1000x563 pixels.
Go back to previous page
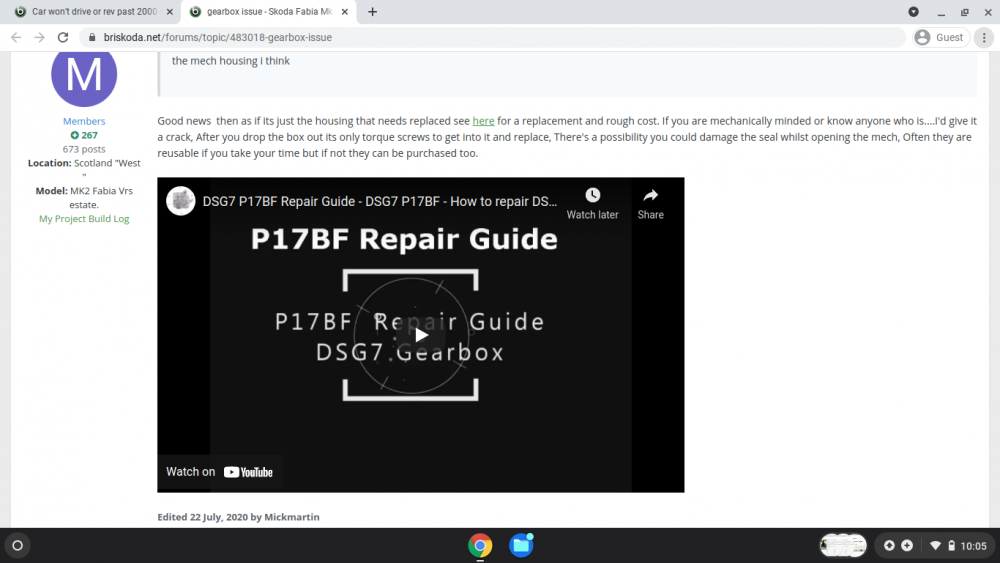[16, 38]
